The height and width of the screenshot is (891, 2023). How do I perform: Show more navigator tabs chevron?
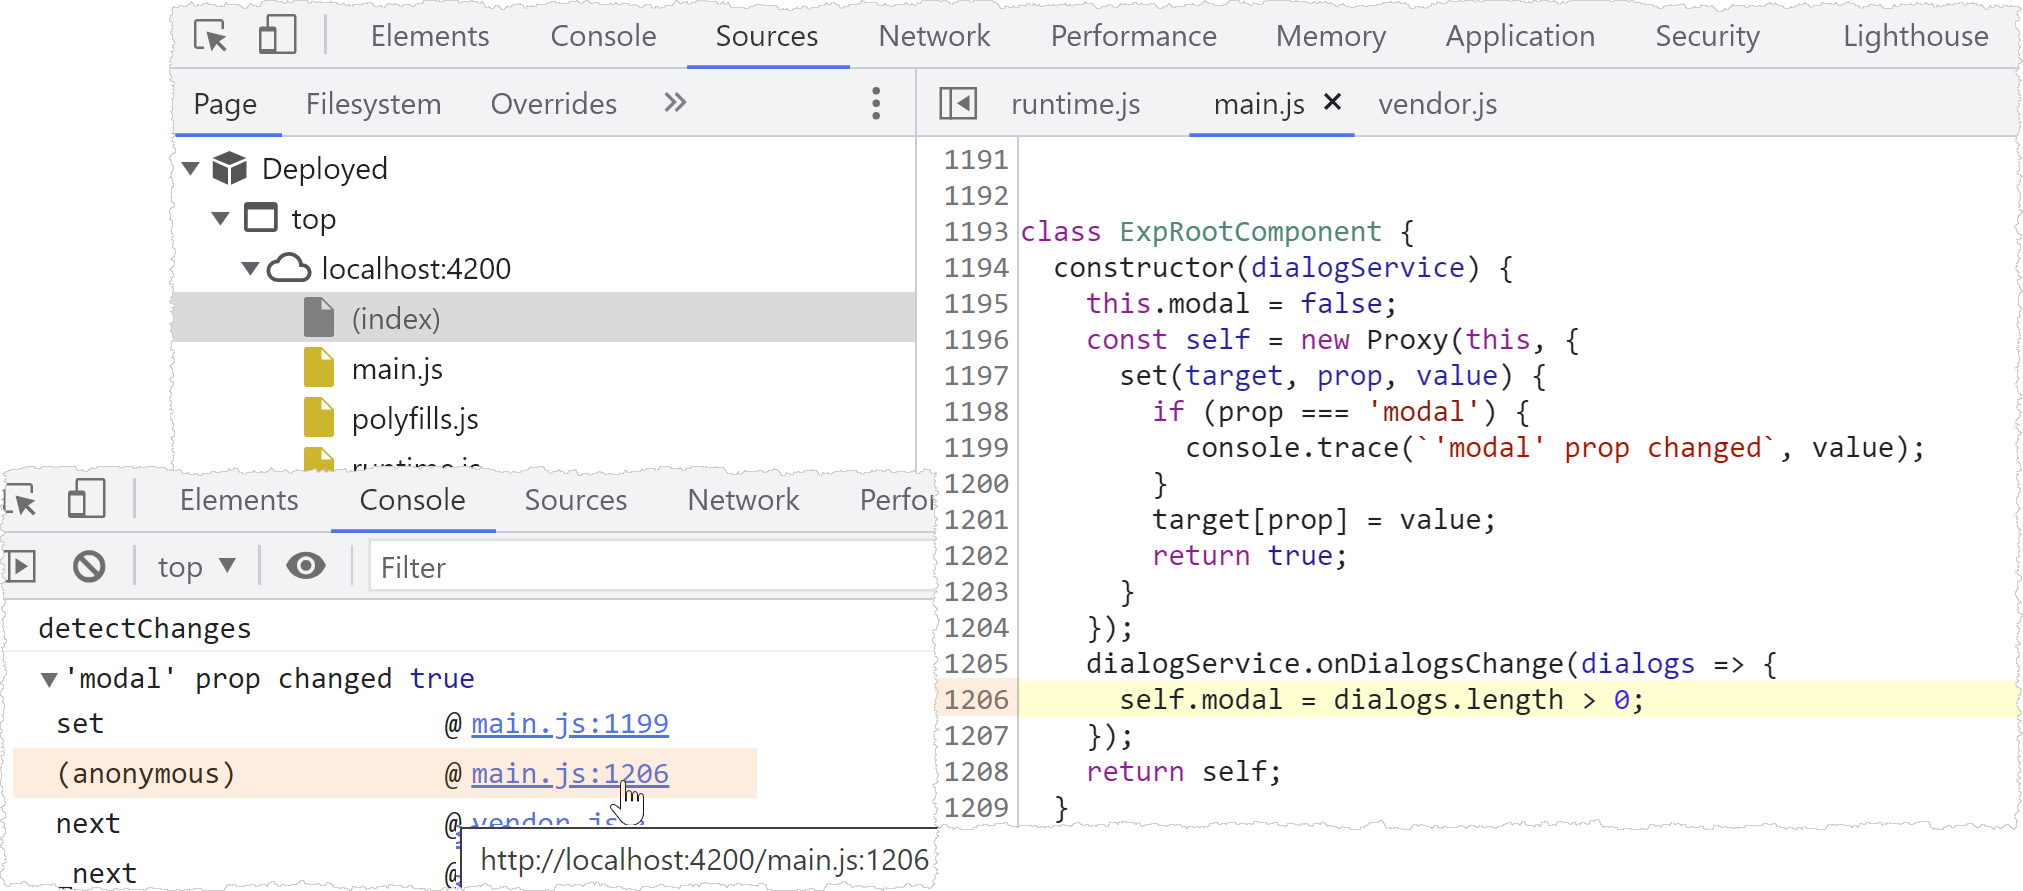[x=675, y=103]
